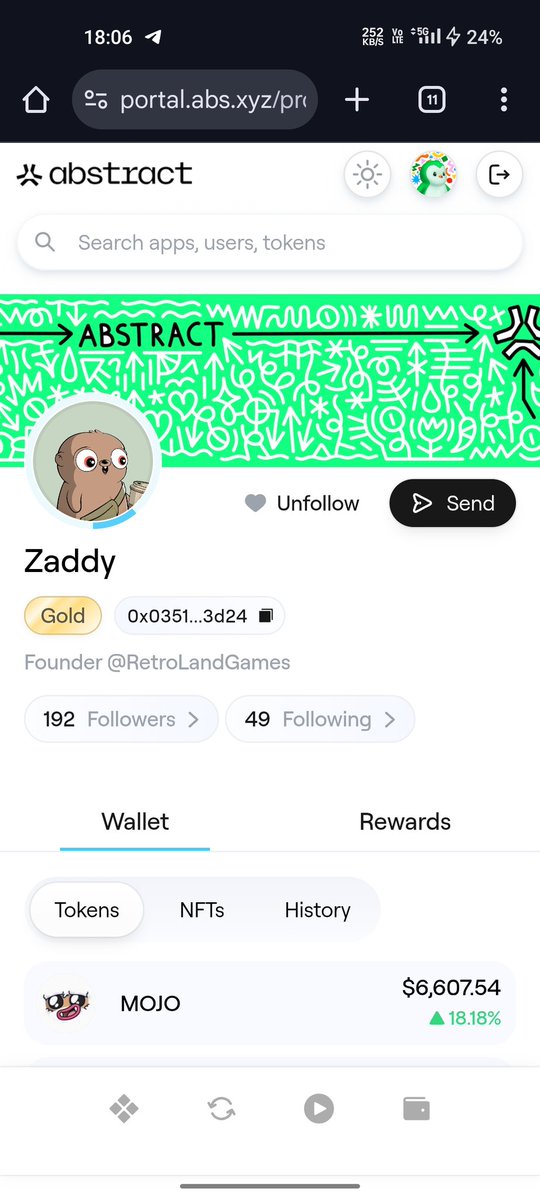Open a new browser tab with plus icon
The image size is (540, 1199).
[356, 100]
